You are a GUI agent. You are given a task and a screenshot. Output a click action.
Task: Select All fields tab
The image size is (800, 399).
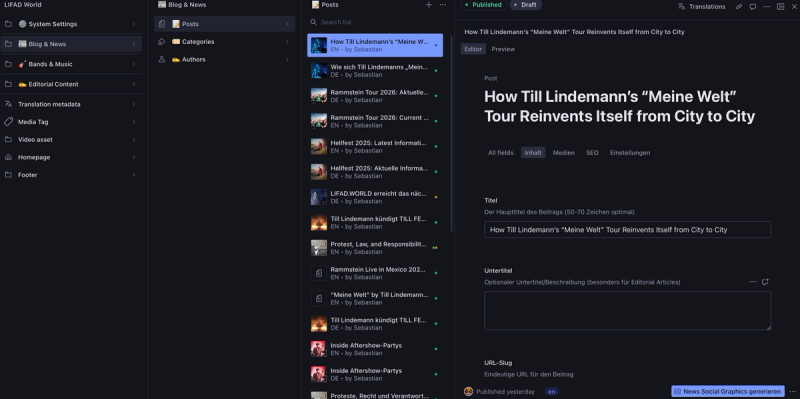click(x=501, y=153)
